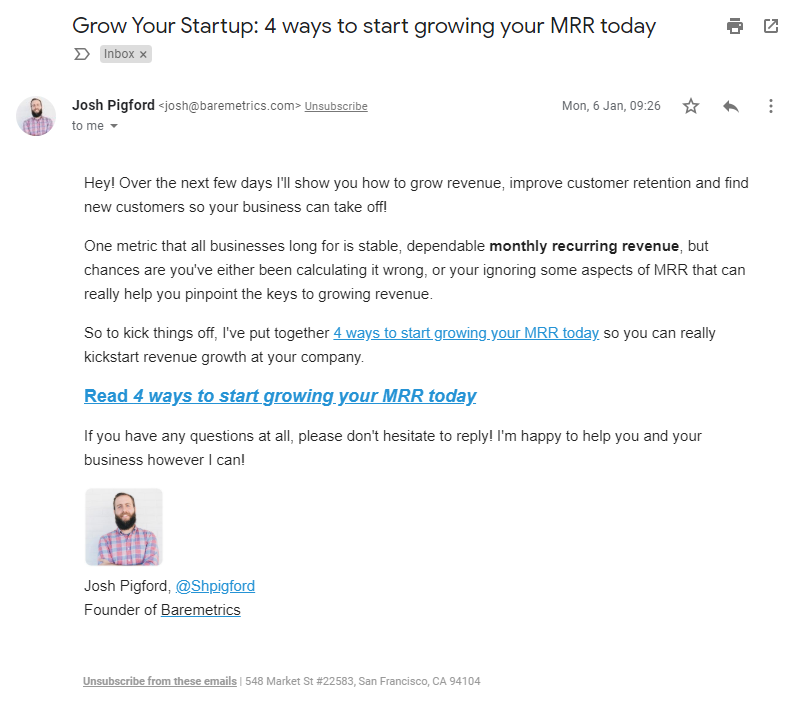Click the importance marker icon beside Inbox
The height and width of the screenshot is (728, 805).
click(x=82, y=54)
